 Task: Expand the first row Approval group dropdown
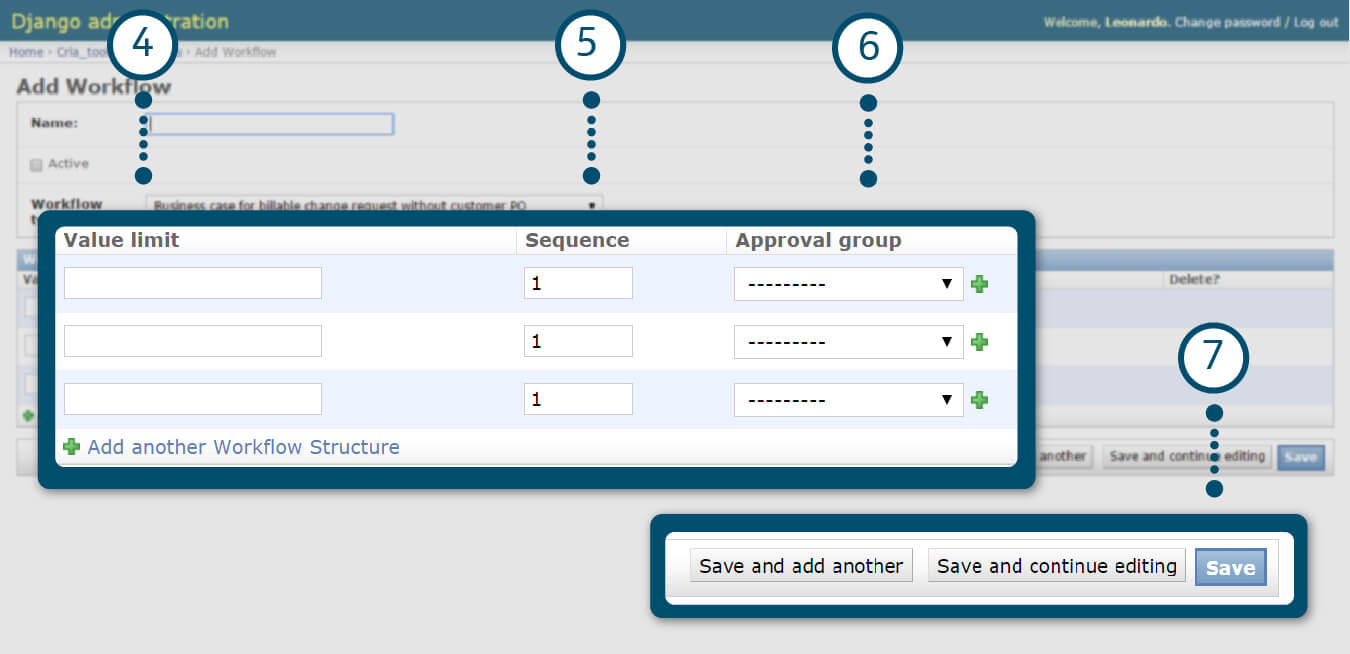pos(848,284)
